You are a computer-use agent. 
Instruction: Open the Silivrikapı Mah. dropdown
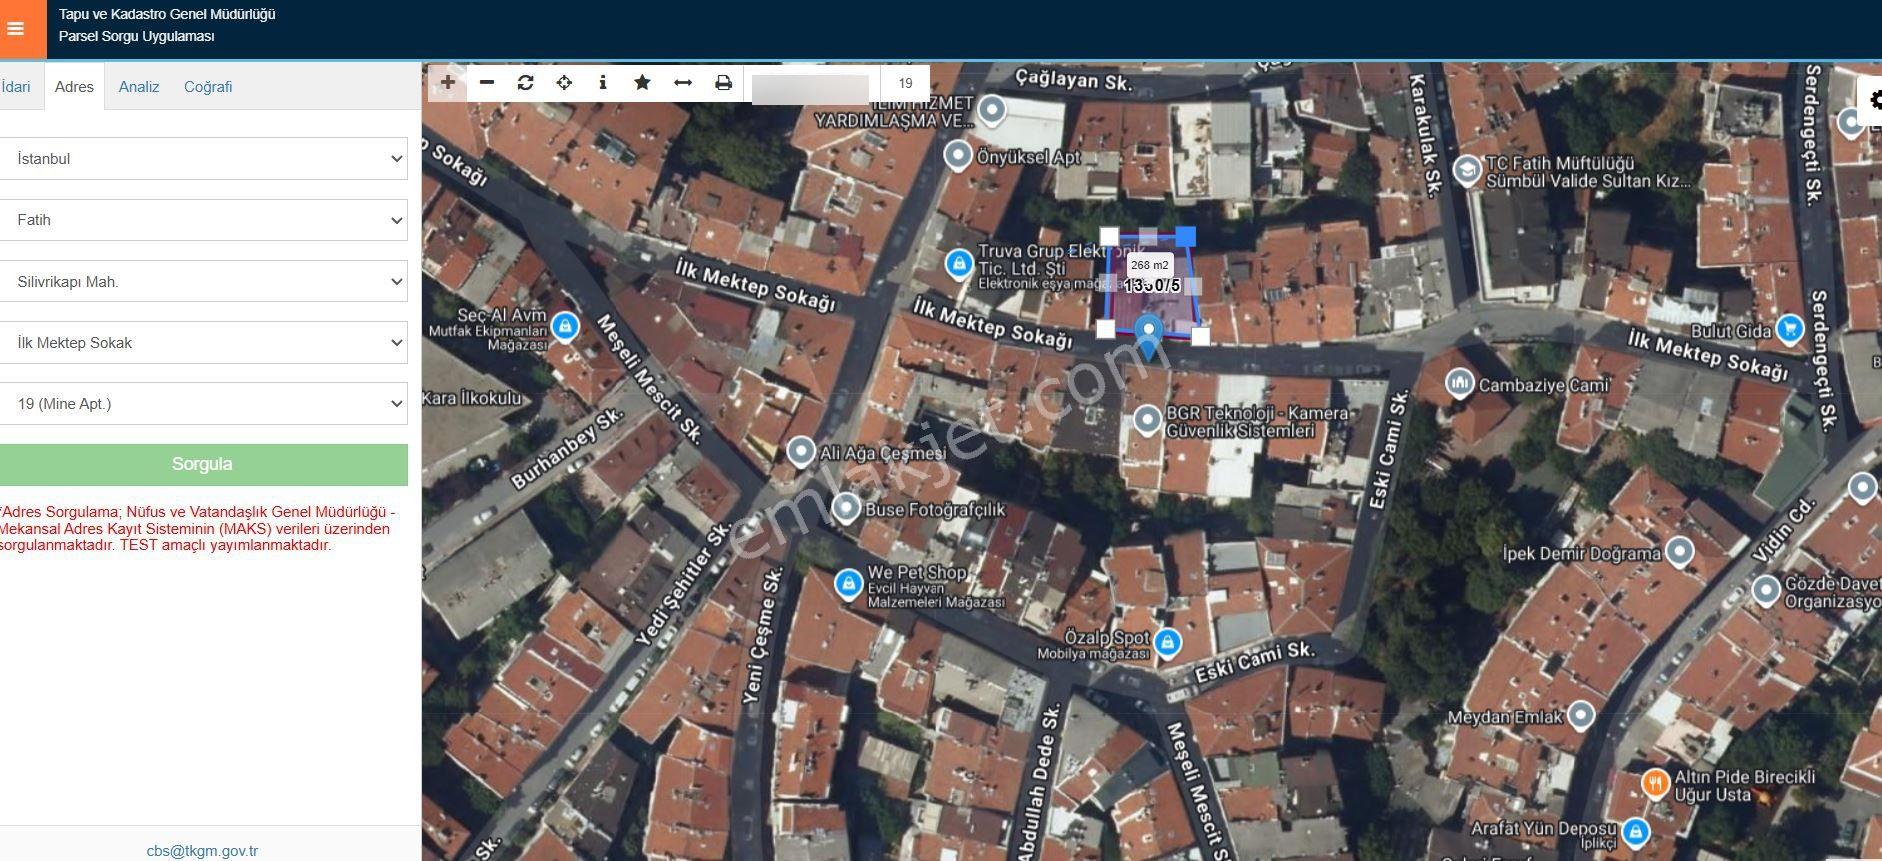(x=203, y=282)
